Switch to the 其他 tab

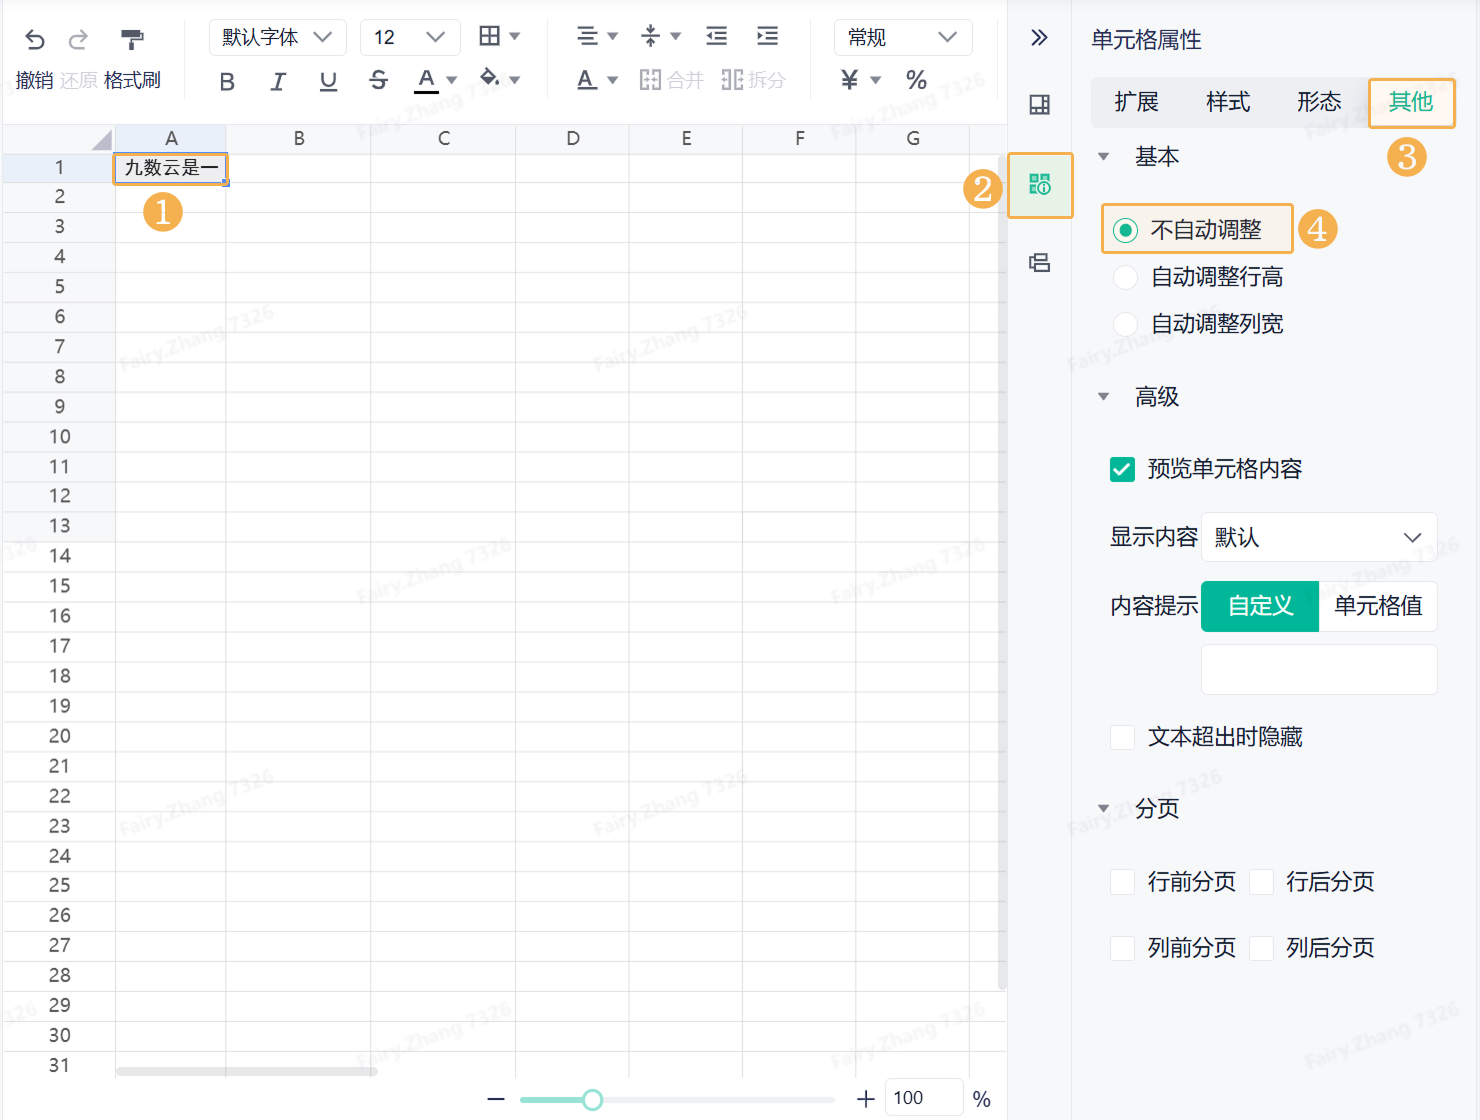(x=1411, y=102)
